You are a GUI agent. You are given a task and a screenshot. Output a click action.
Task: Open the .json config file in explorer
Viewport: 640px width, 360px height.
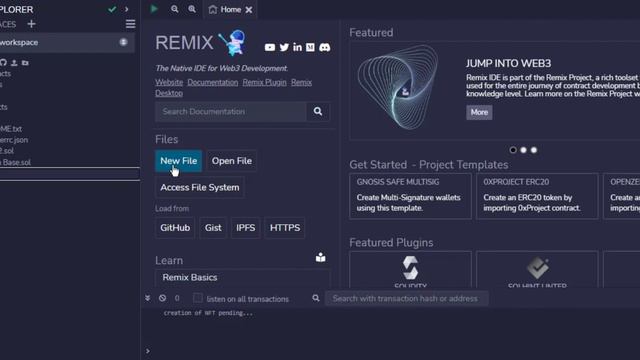point(14,140)
